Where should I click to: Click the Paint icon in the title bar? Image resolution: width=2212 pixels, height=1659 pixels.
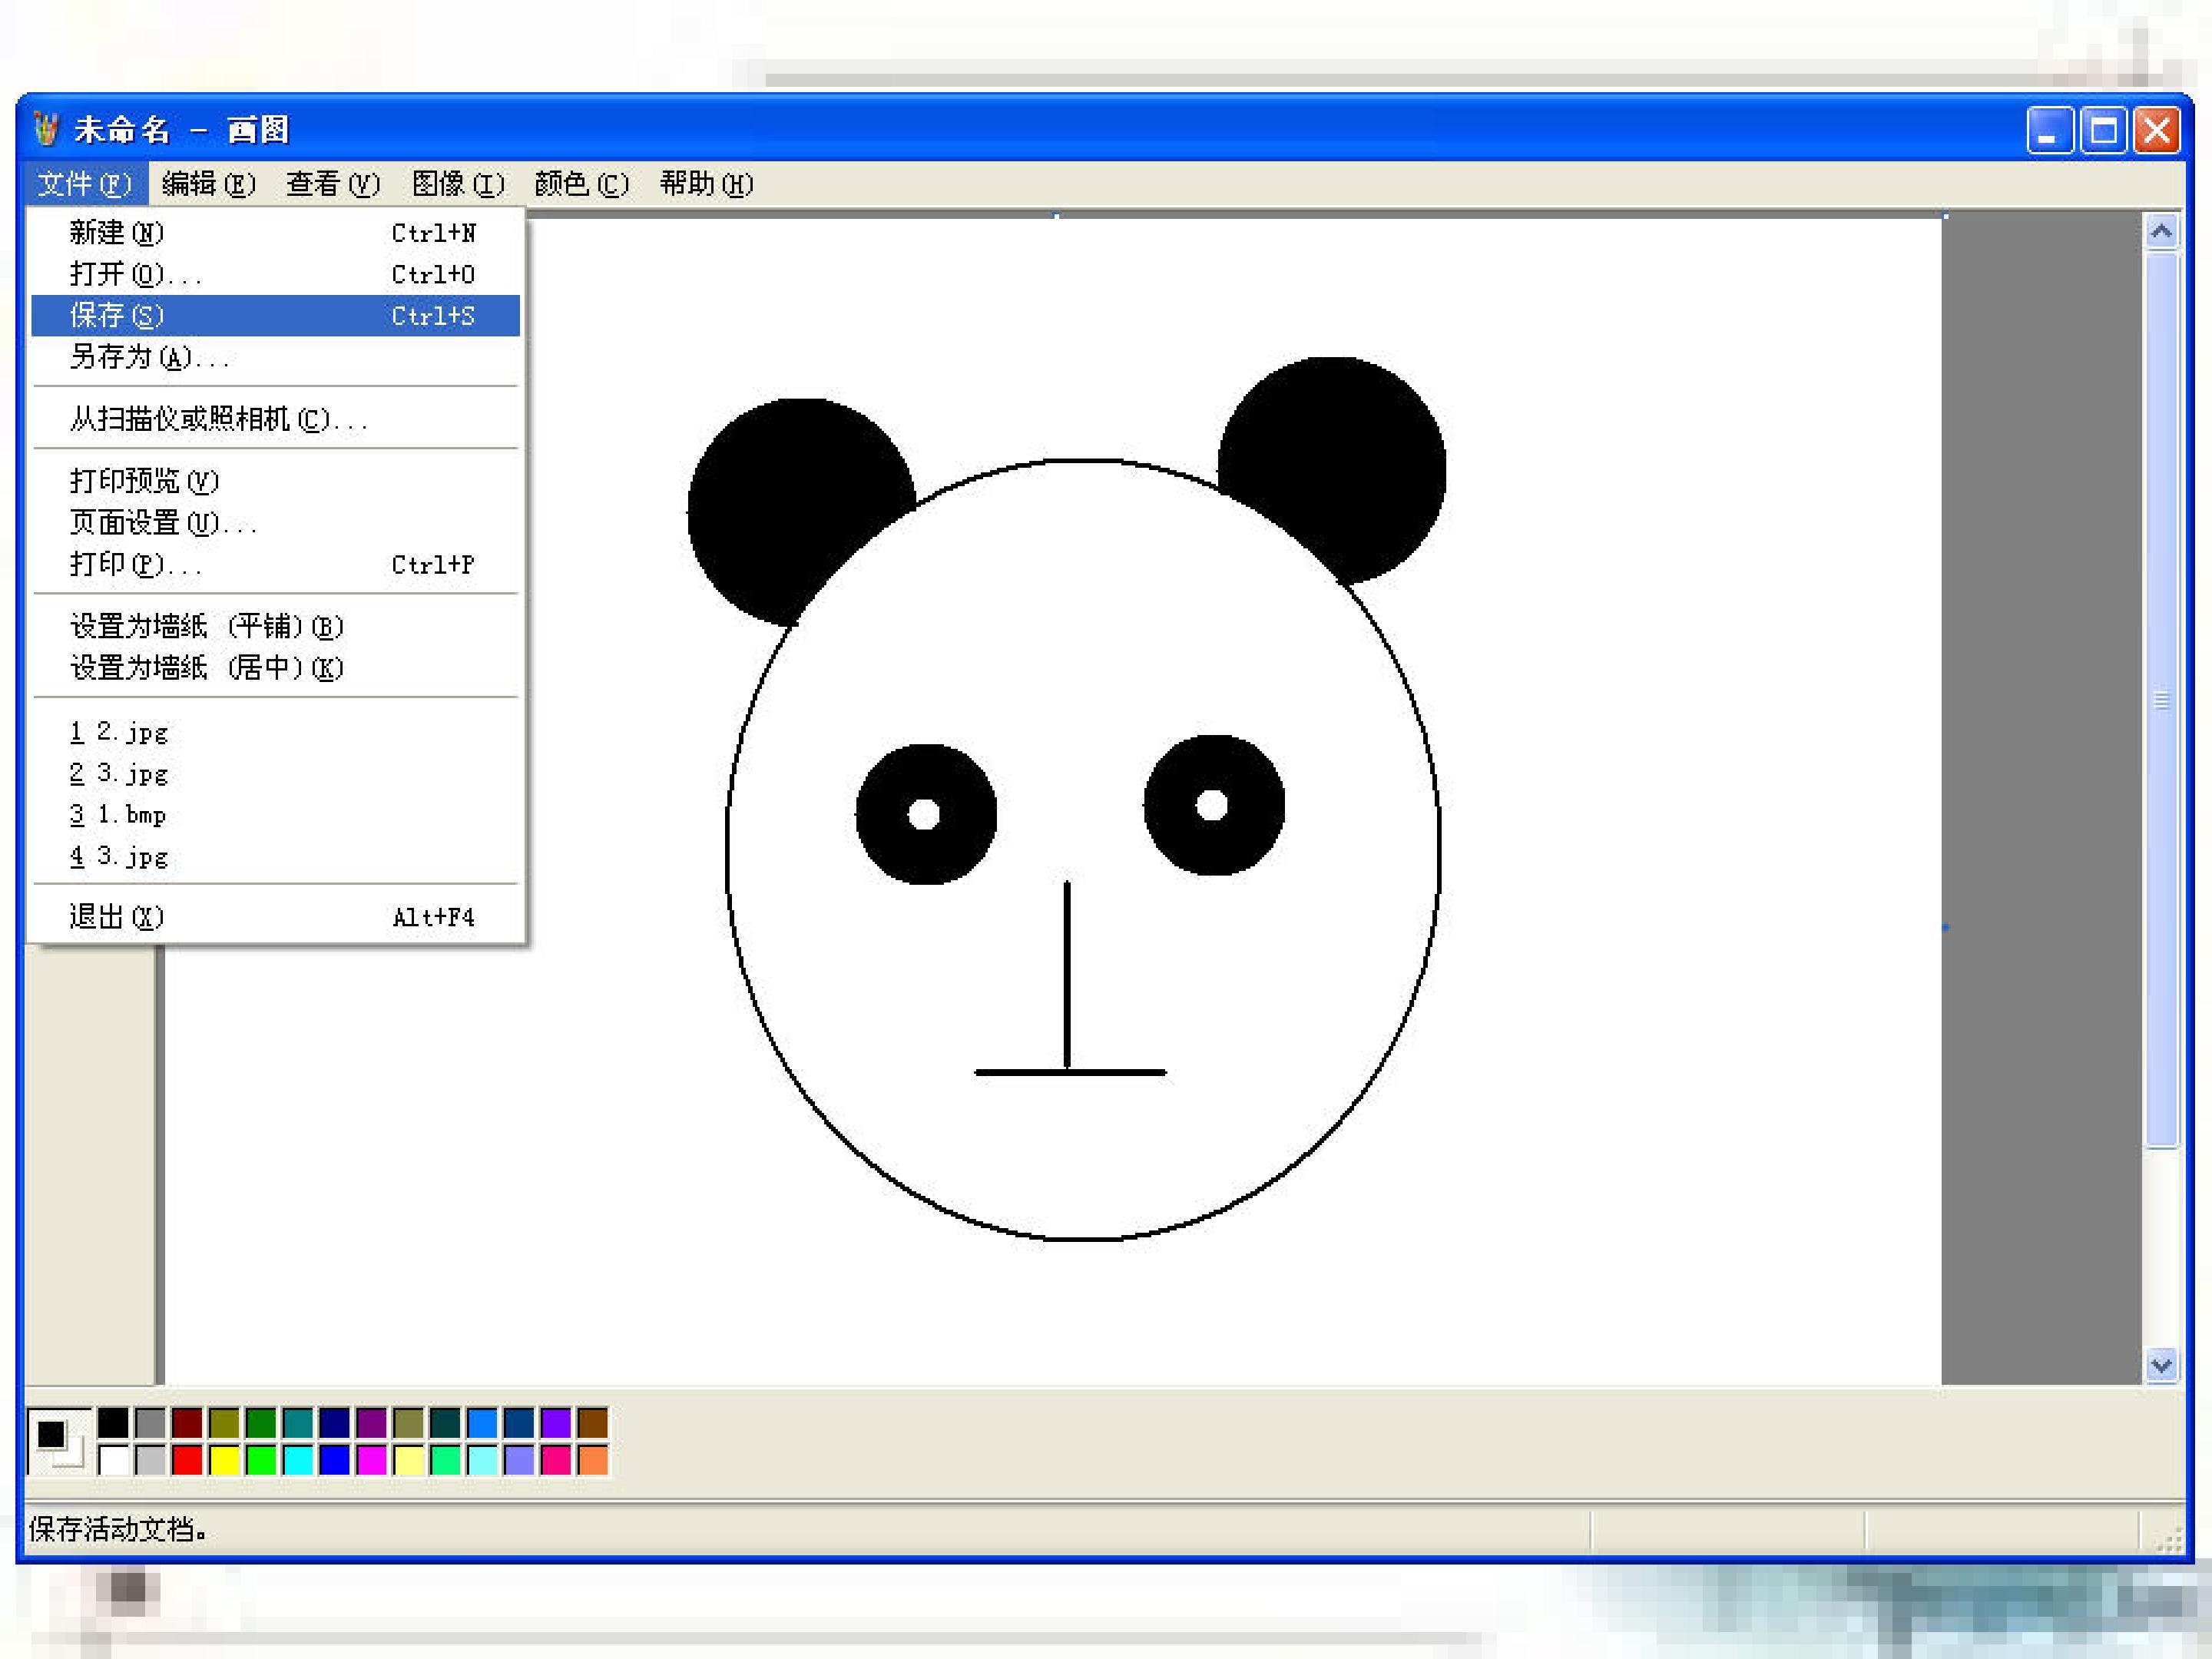46,129
